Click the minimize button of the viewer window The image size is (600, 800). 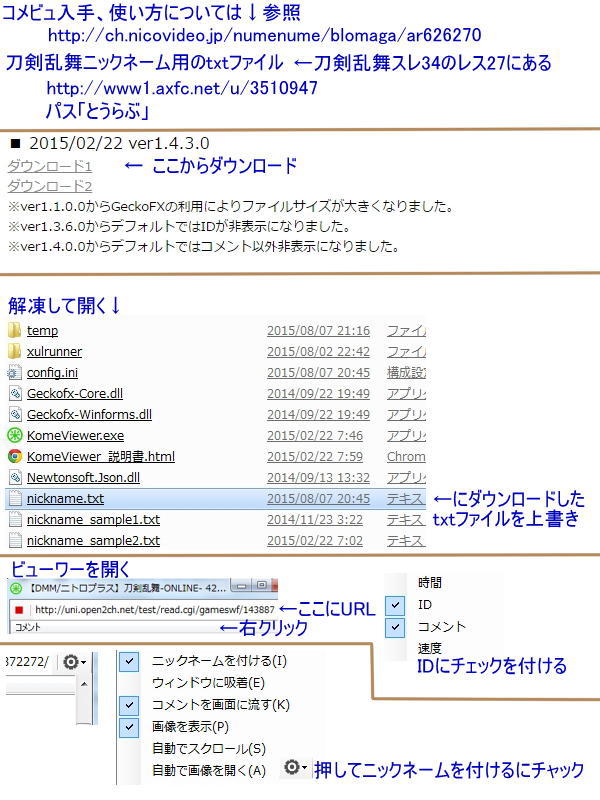tap(241, 586)
